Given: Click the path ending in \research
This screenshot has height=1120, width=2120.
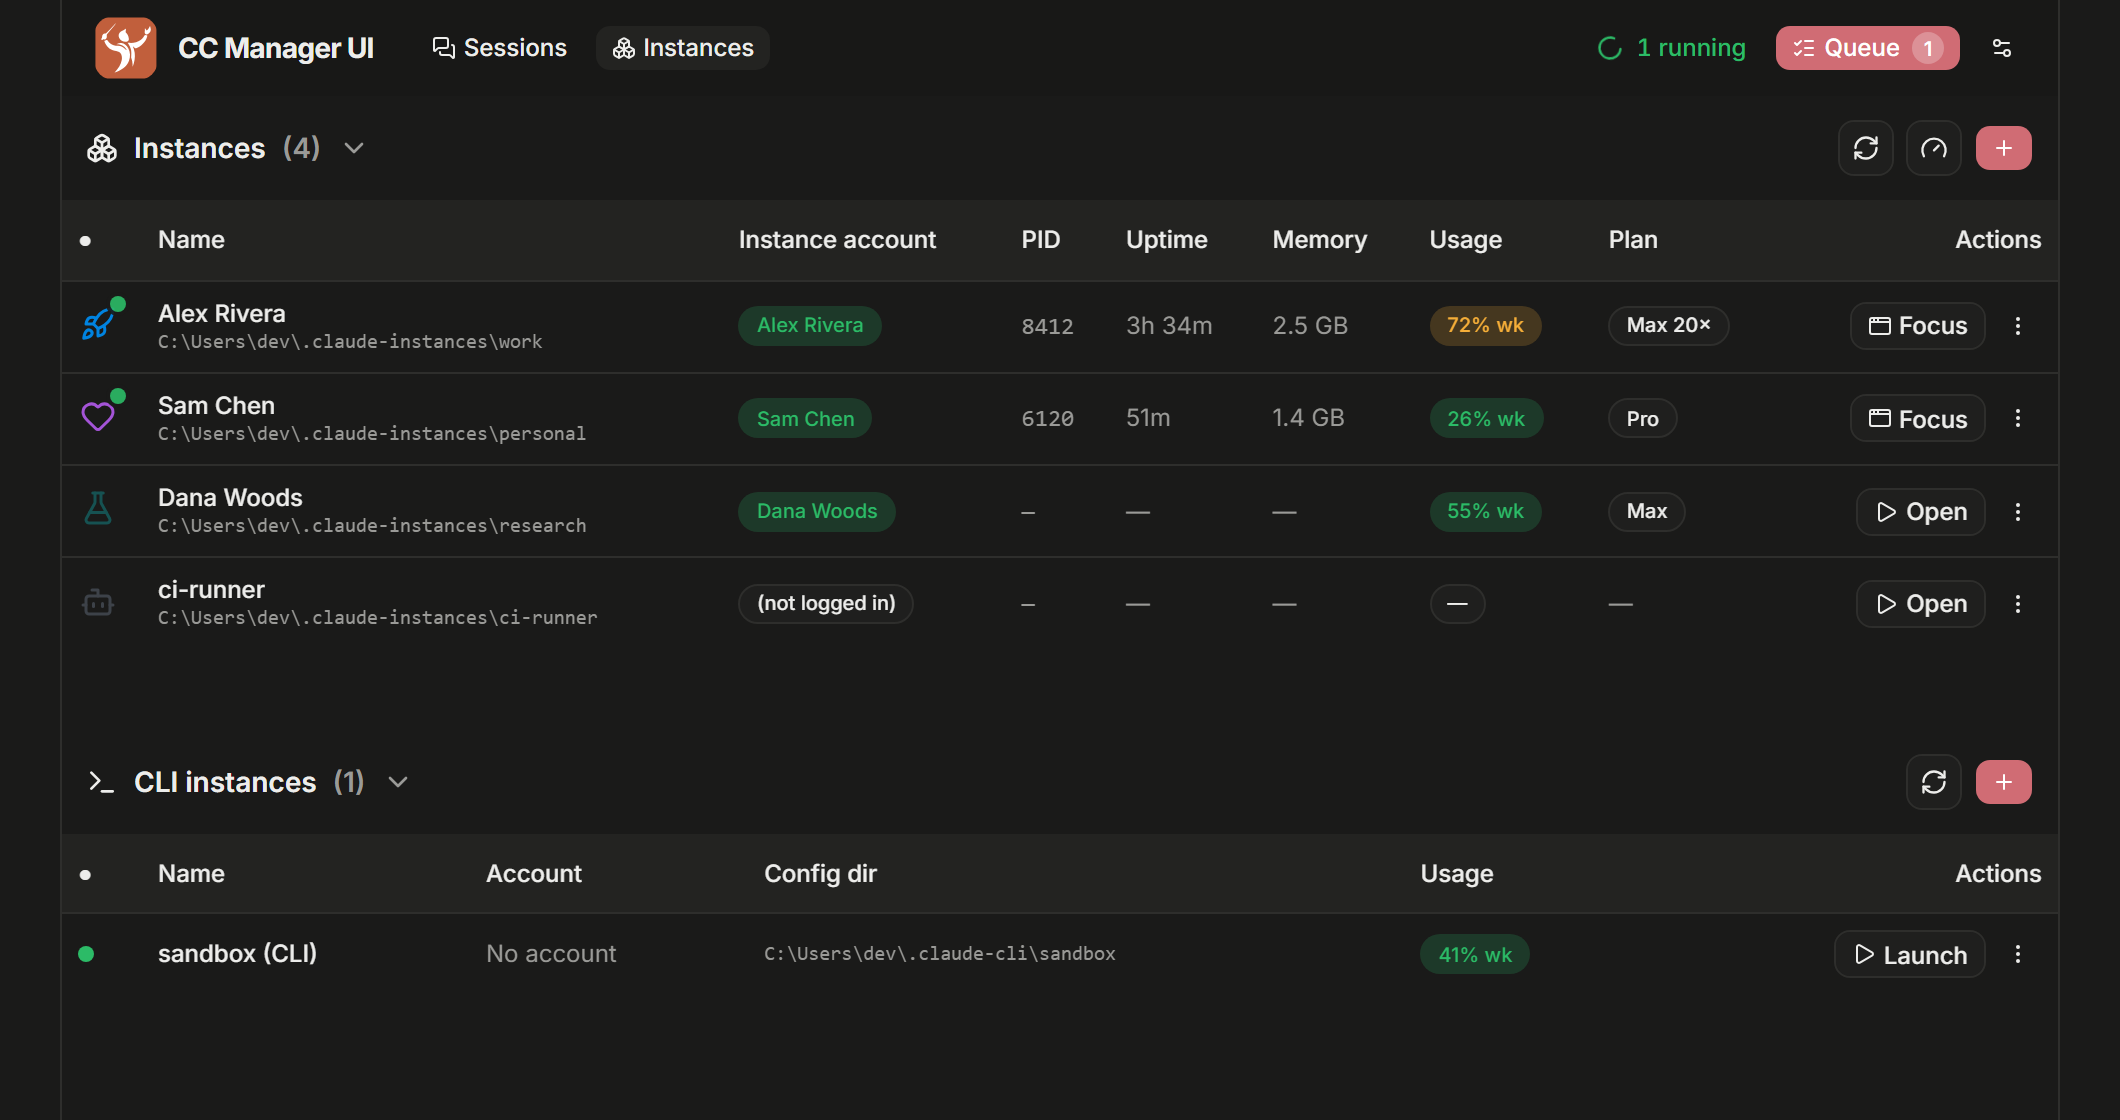Looking at the screenshot, I should click(372, 526).
